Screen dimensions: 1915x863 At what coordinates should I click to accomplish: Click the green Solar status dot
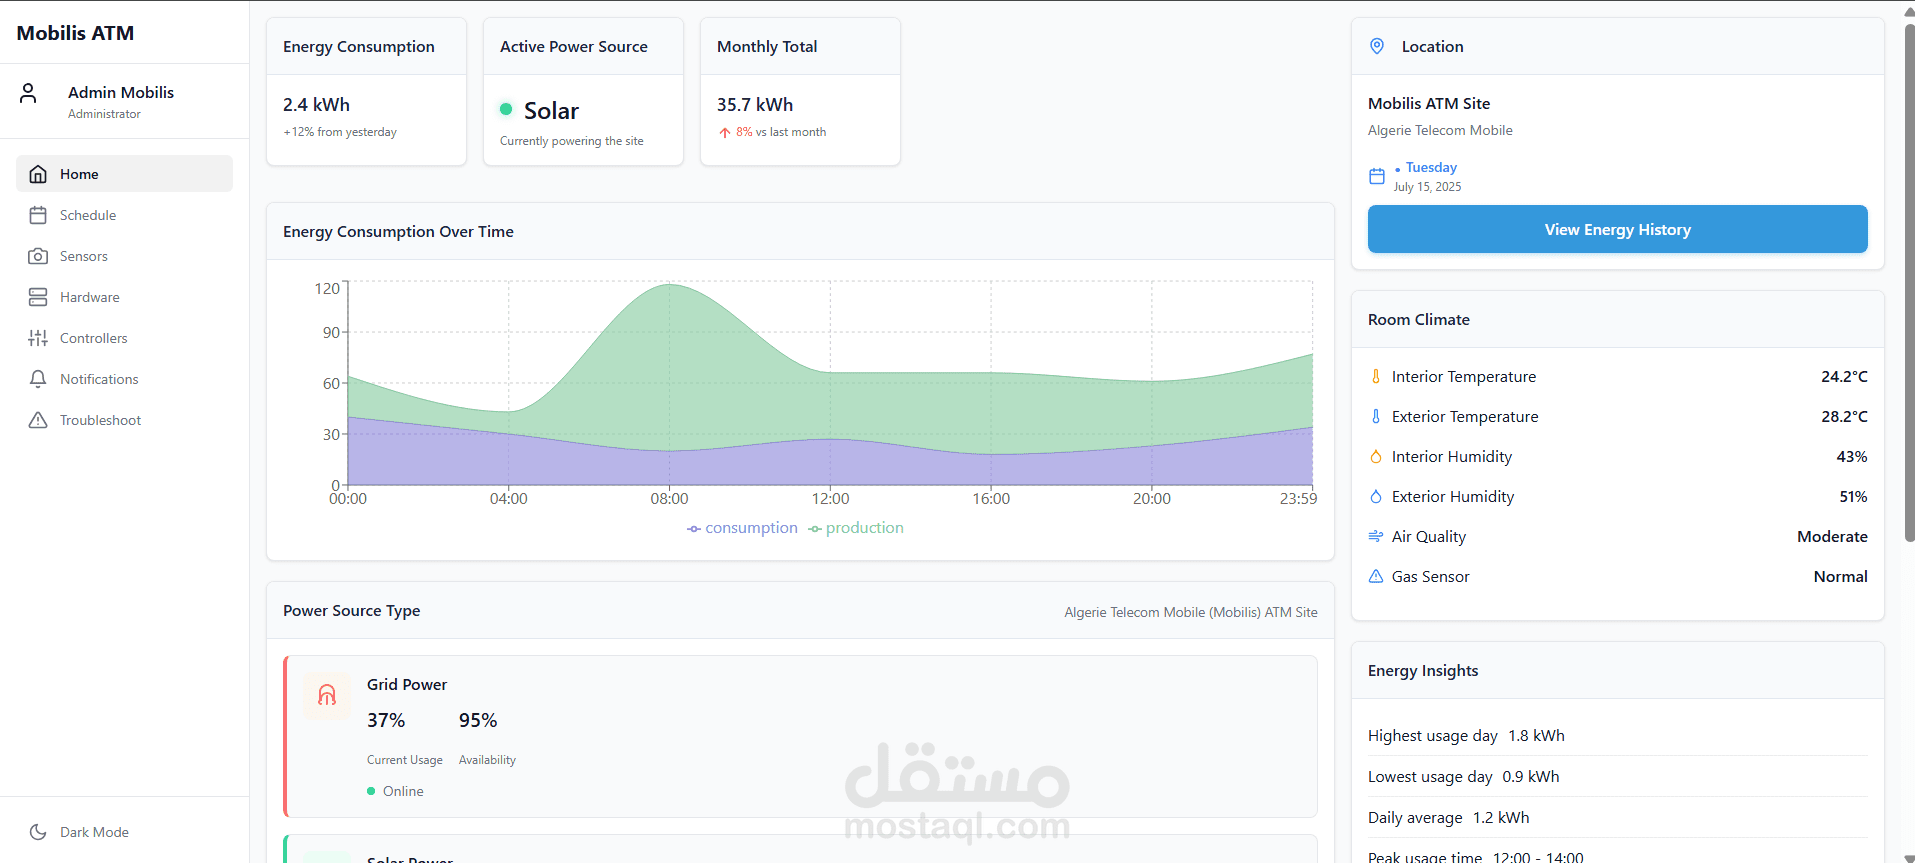[506, 109]
